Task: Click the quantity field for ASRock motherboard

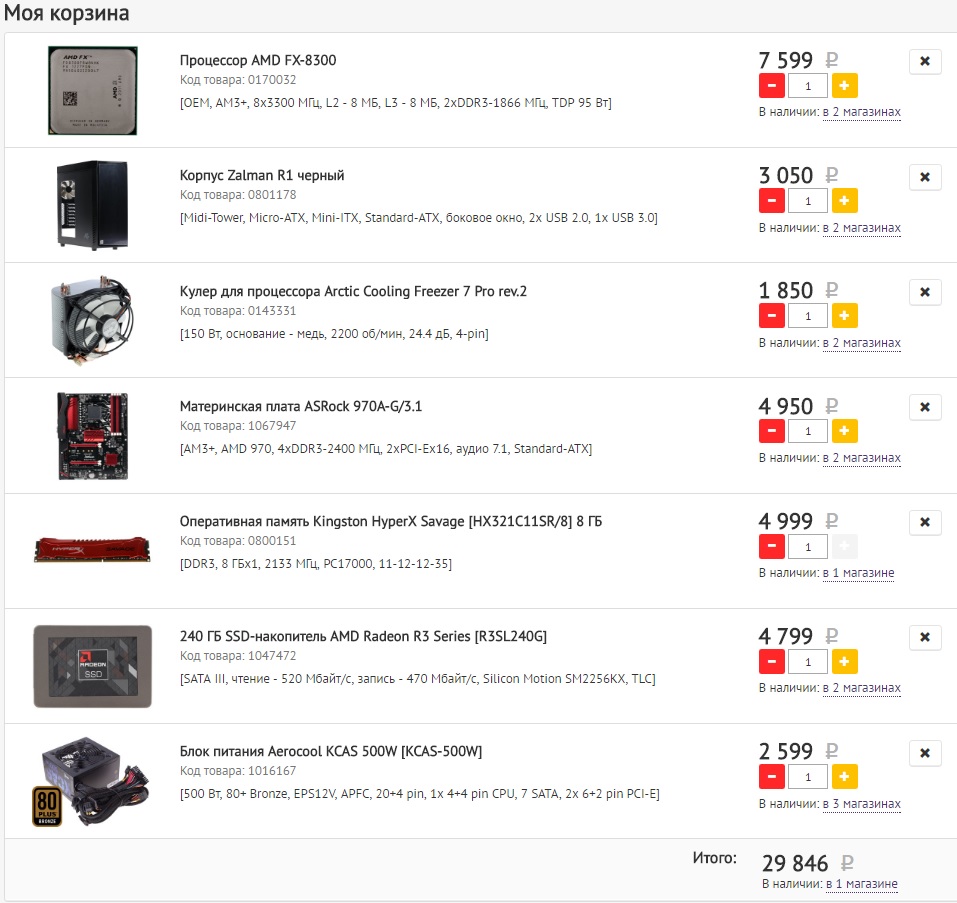Action: (x=807, y=431)
